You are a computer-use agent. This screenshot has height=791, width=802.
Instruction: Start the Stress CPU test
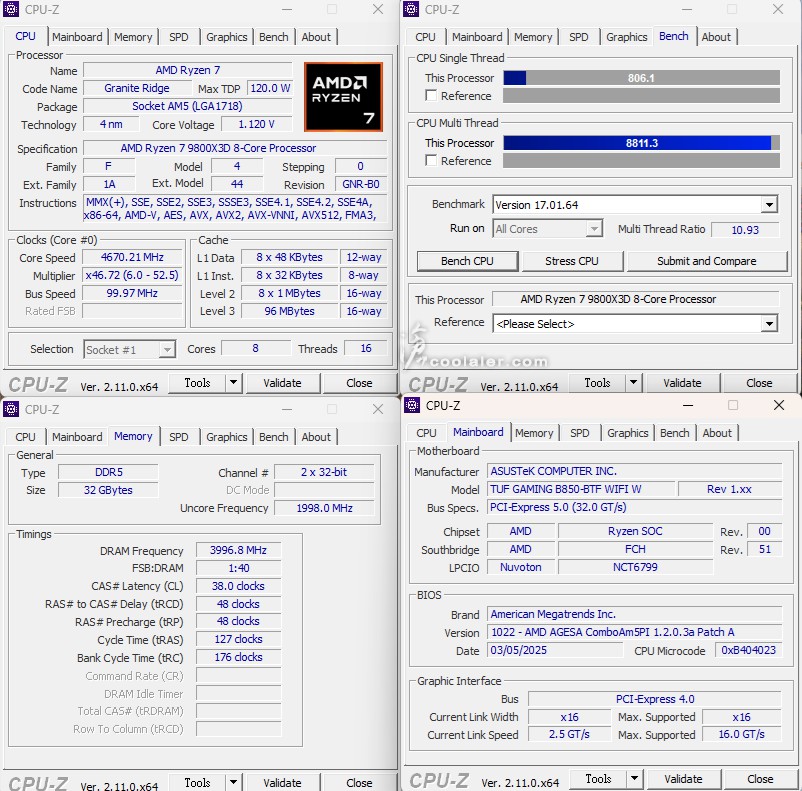[572, 261]
